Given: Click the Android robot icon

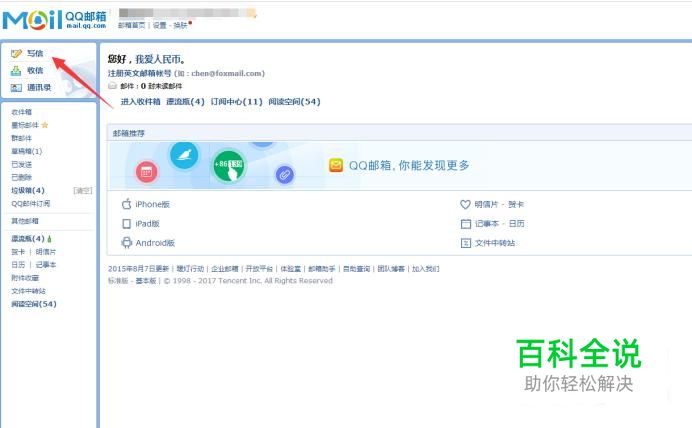Looking at the screenshot, I should [x=127, y=243].
